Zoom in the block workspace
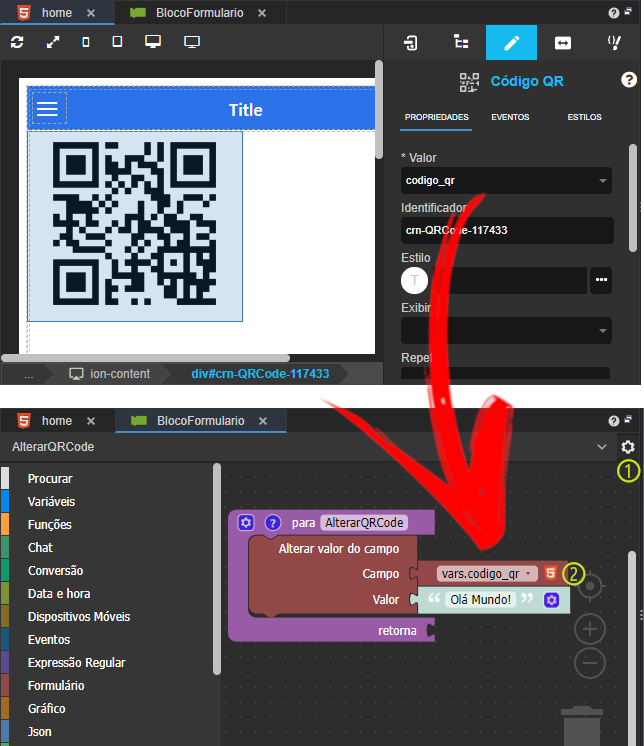Image resolution: width=644 pixels, height=746 pixels. point(590,629)
